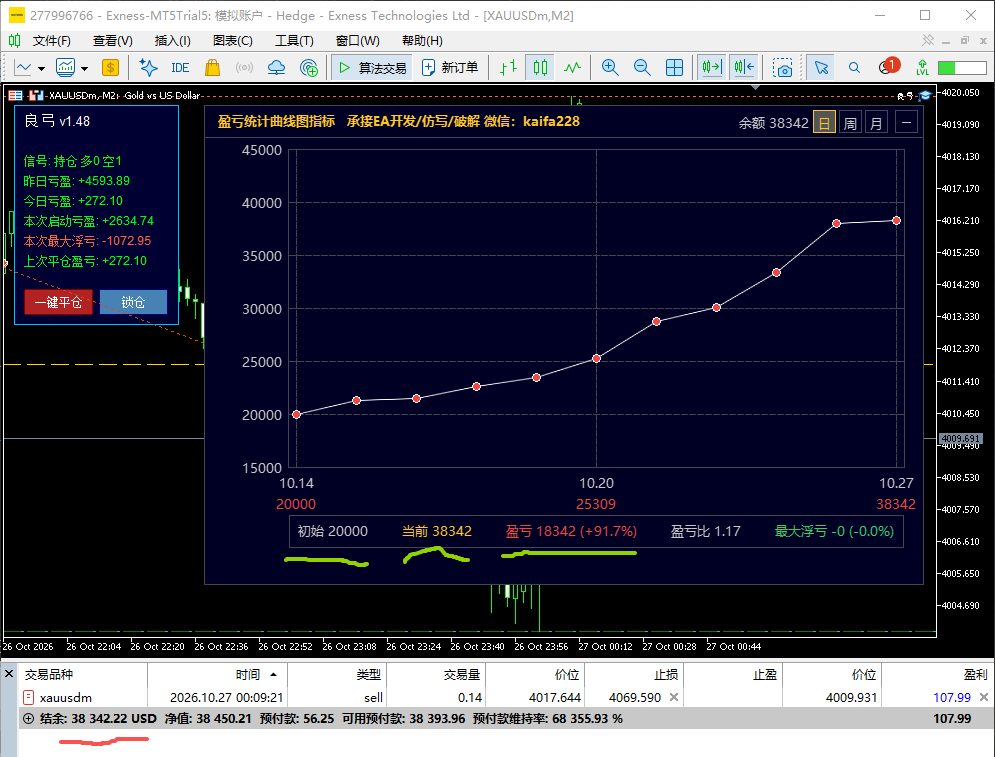The width and height of the screenshot is (995, 757).
Task: Open the 图表(C) menu
Action: 232,41
